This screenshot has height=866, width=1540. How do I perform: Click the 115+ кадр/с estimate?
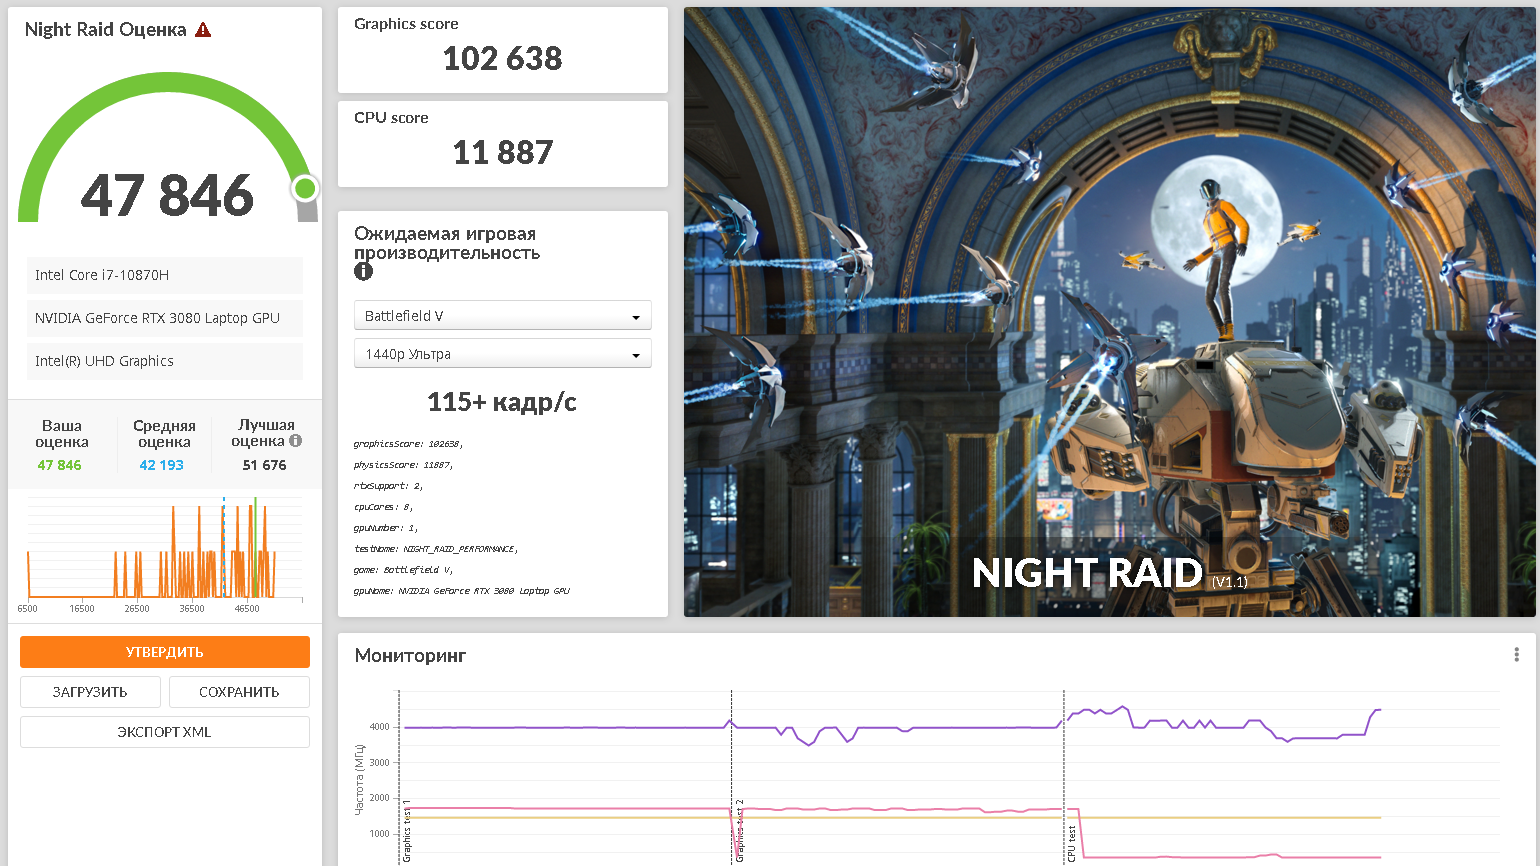pos(502,402)
